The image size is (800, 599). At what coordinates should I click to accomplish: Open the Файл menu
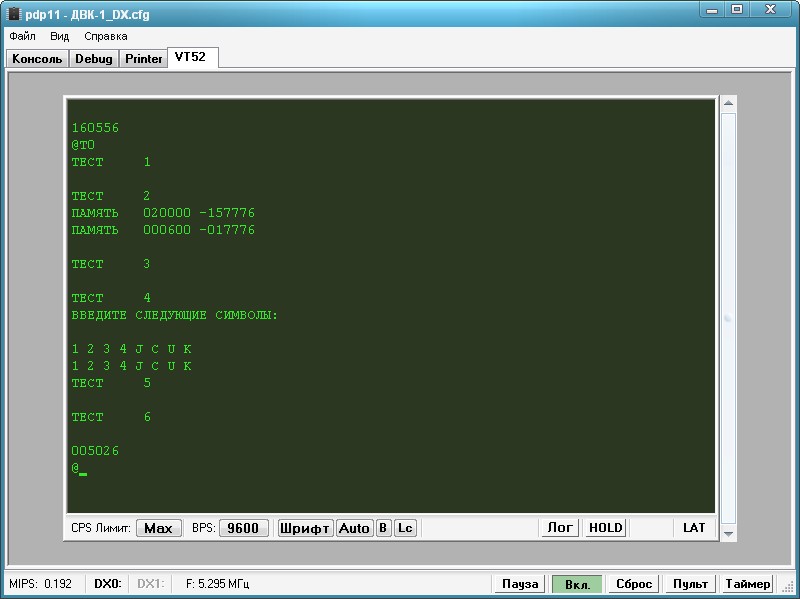[22, 36]
